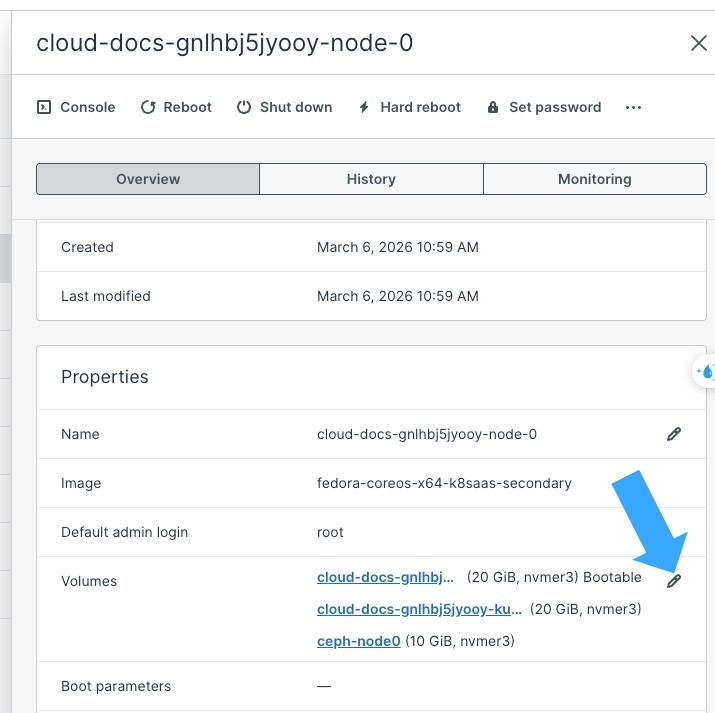The image size is (715, 713).
Task: Open the more actions ellipsis menu
Action: click(x=633, y=107)
